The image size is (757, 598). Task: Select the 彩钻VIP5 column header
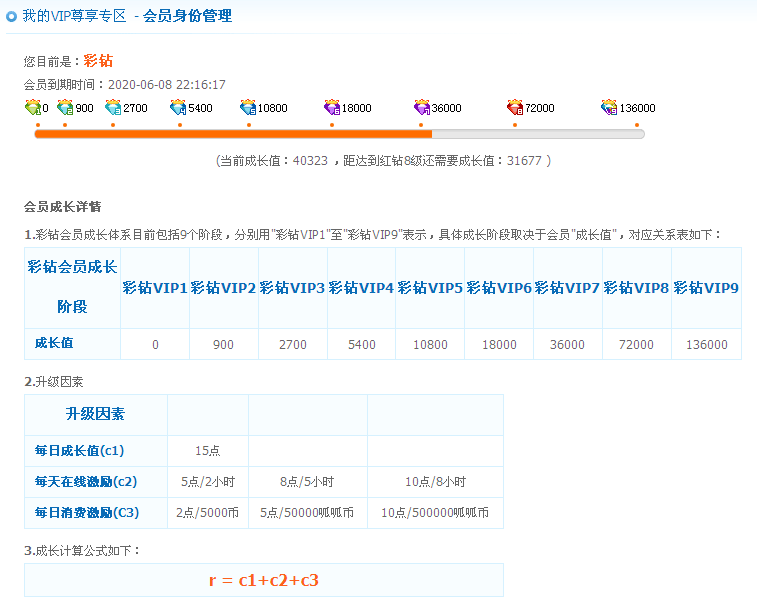click(x=430, y=288)
